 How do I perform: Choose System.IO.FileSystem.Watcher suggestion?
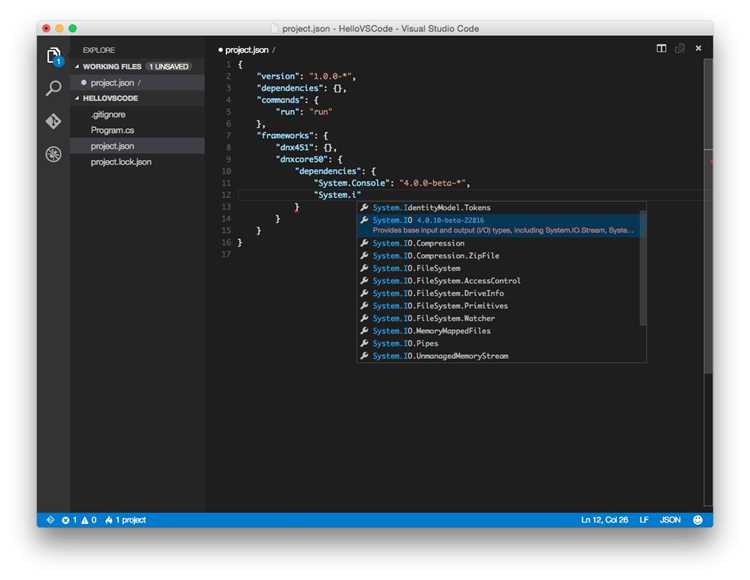[x=500, y=318]
